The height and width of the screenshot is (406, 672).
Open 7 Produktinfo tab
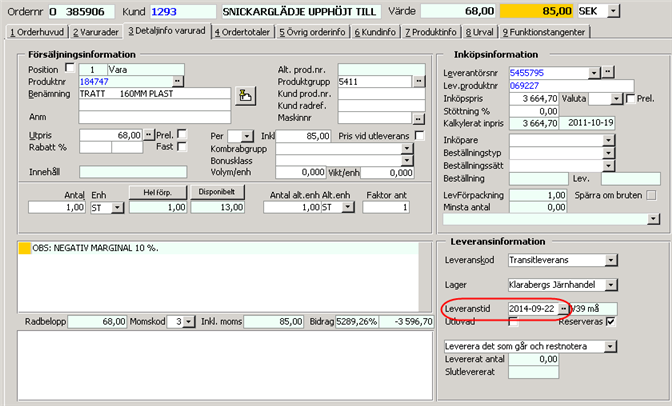pos(431,32)
